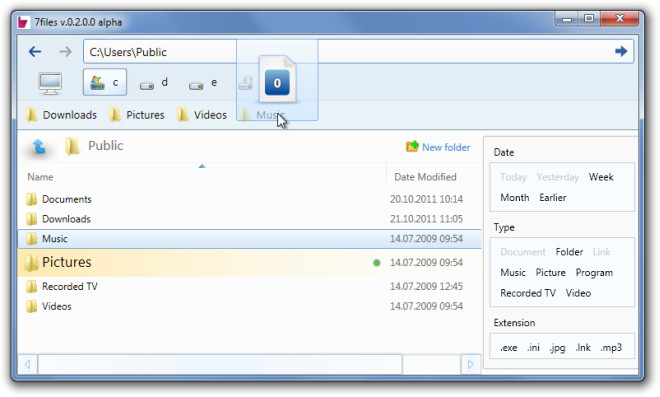Filter by type Program

[x=594, y=273]
